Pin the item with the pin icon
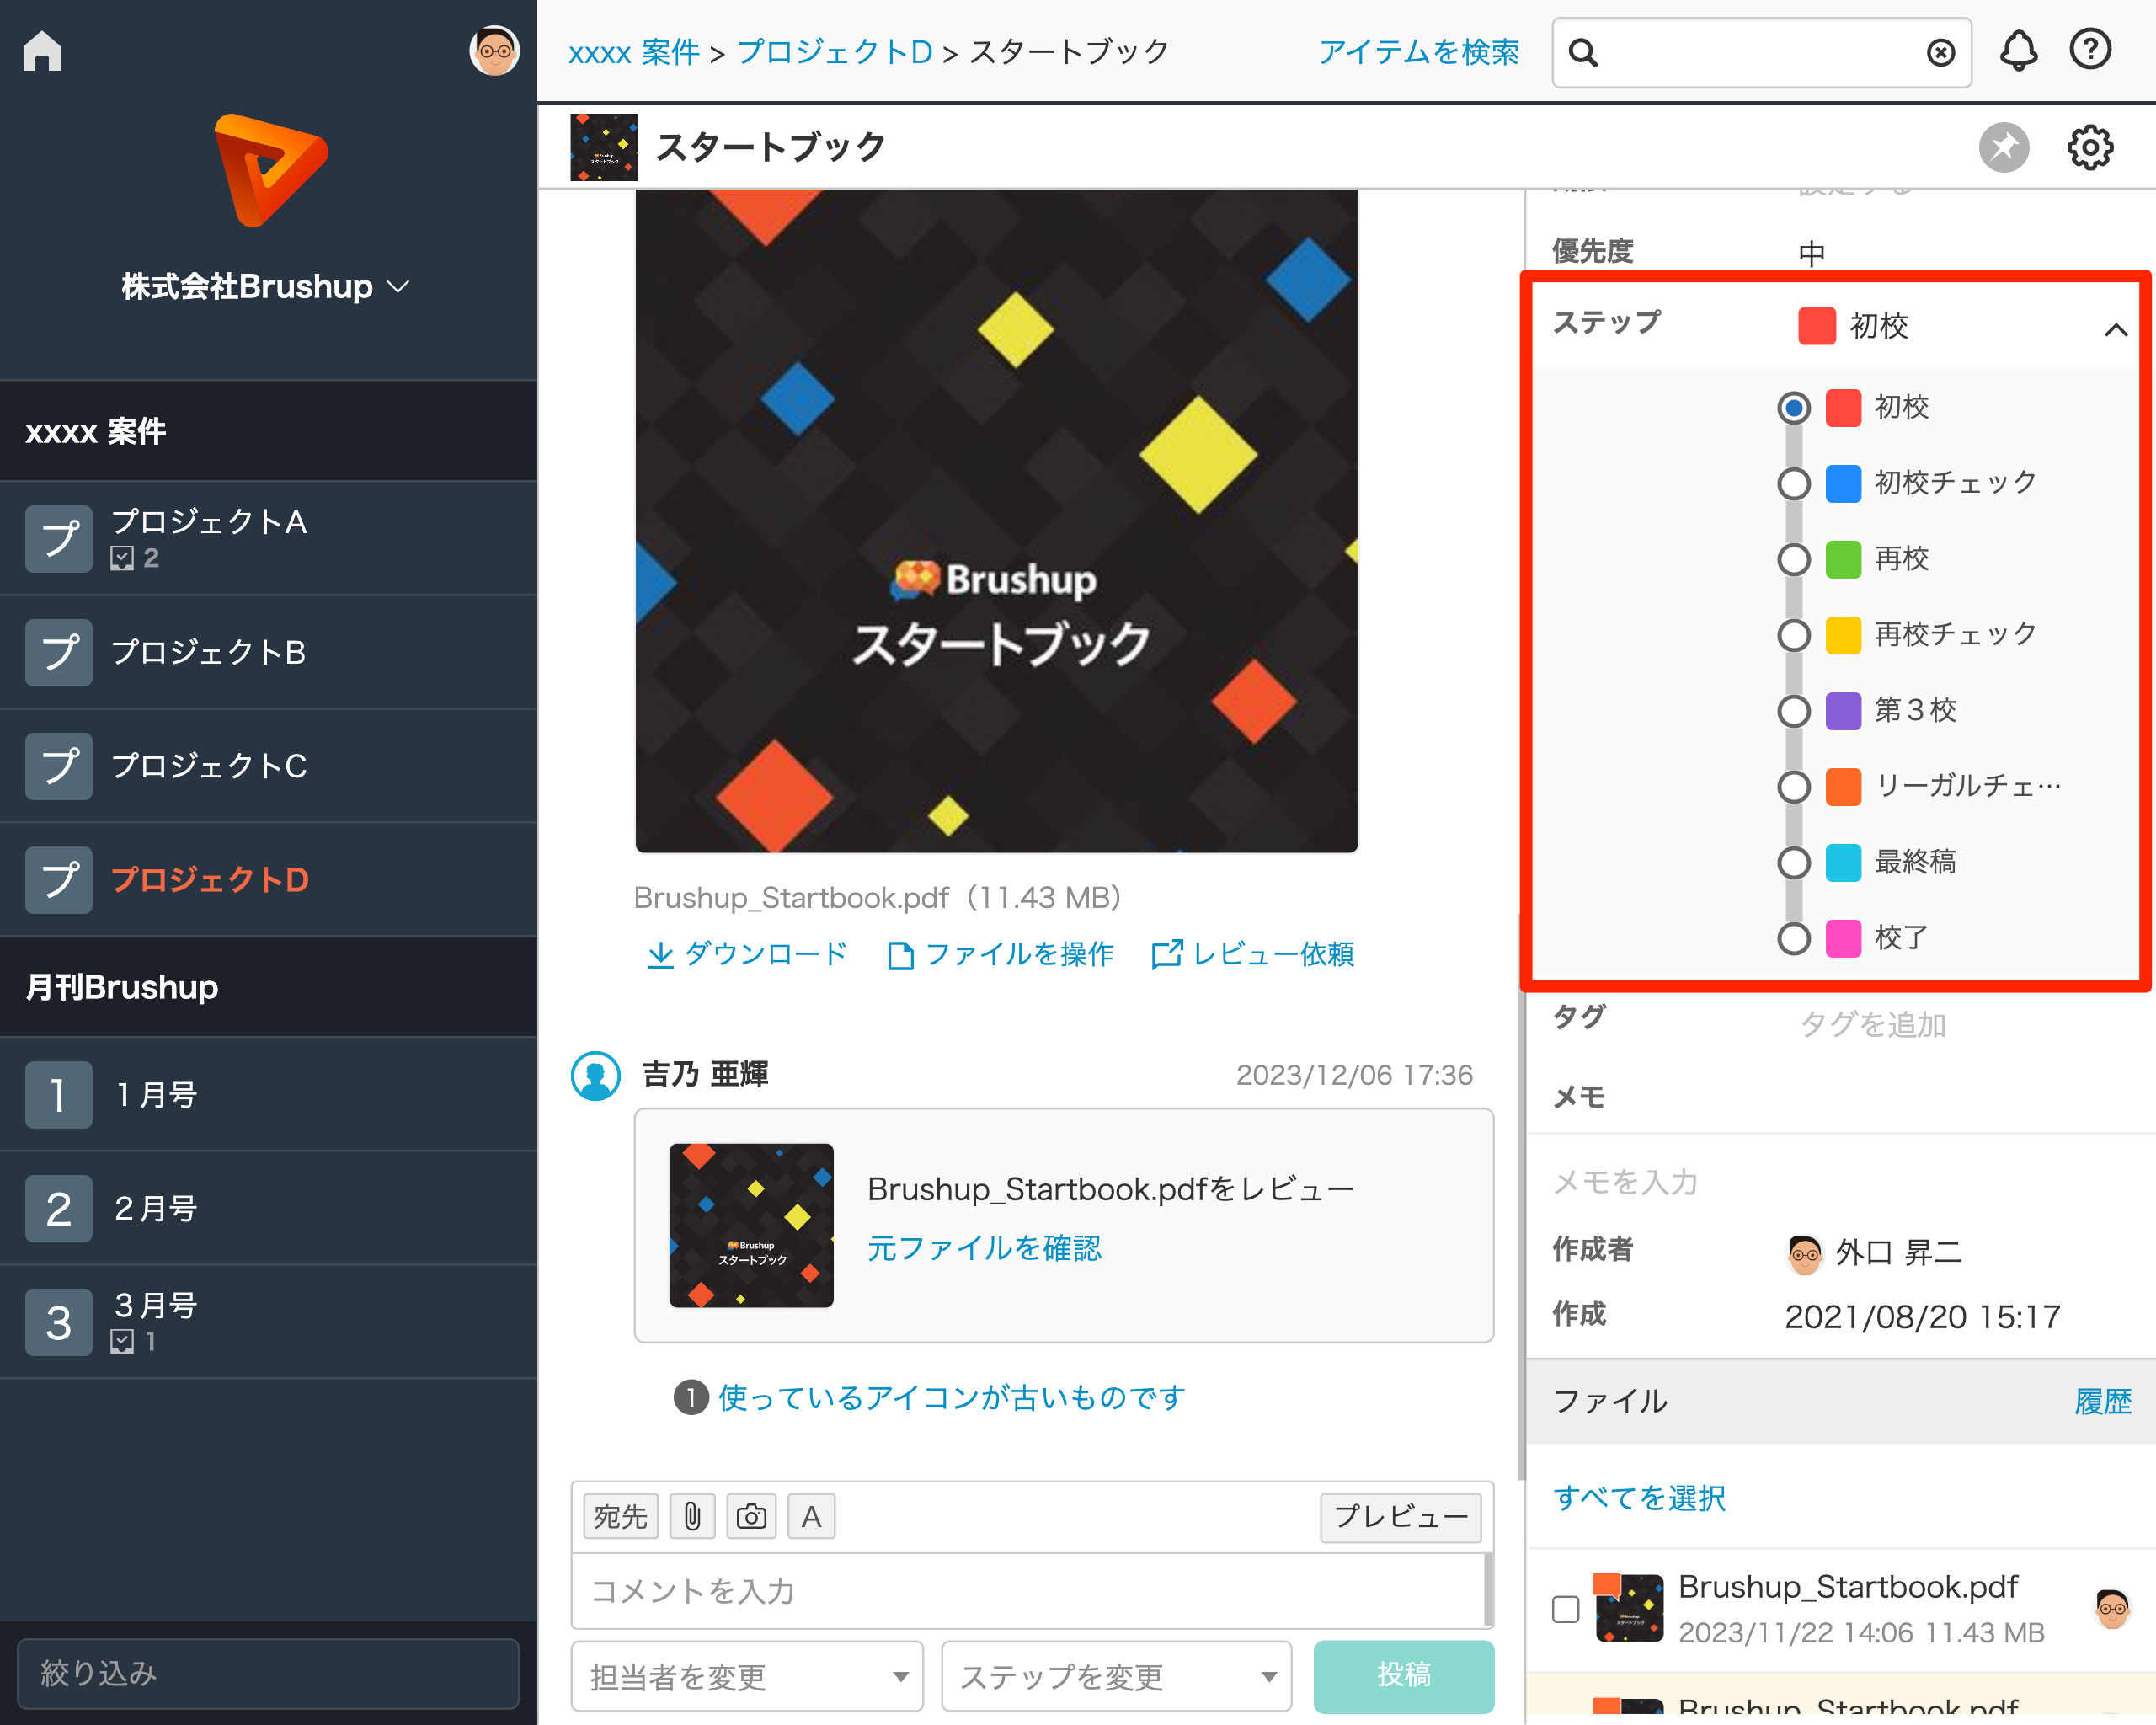 2004,148
